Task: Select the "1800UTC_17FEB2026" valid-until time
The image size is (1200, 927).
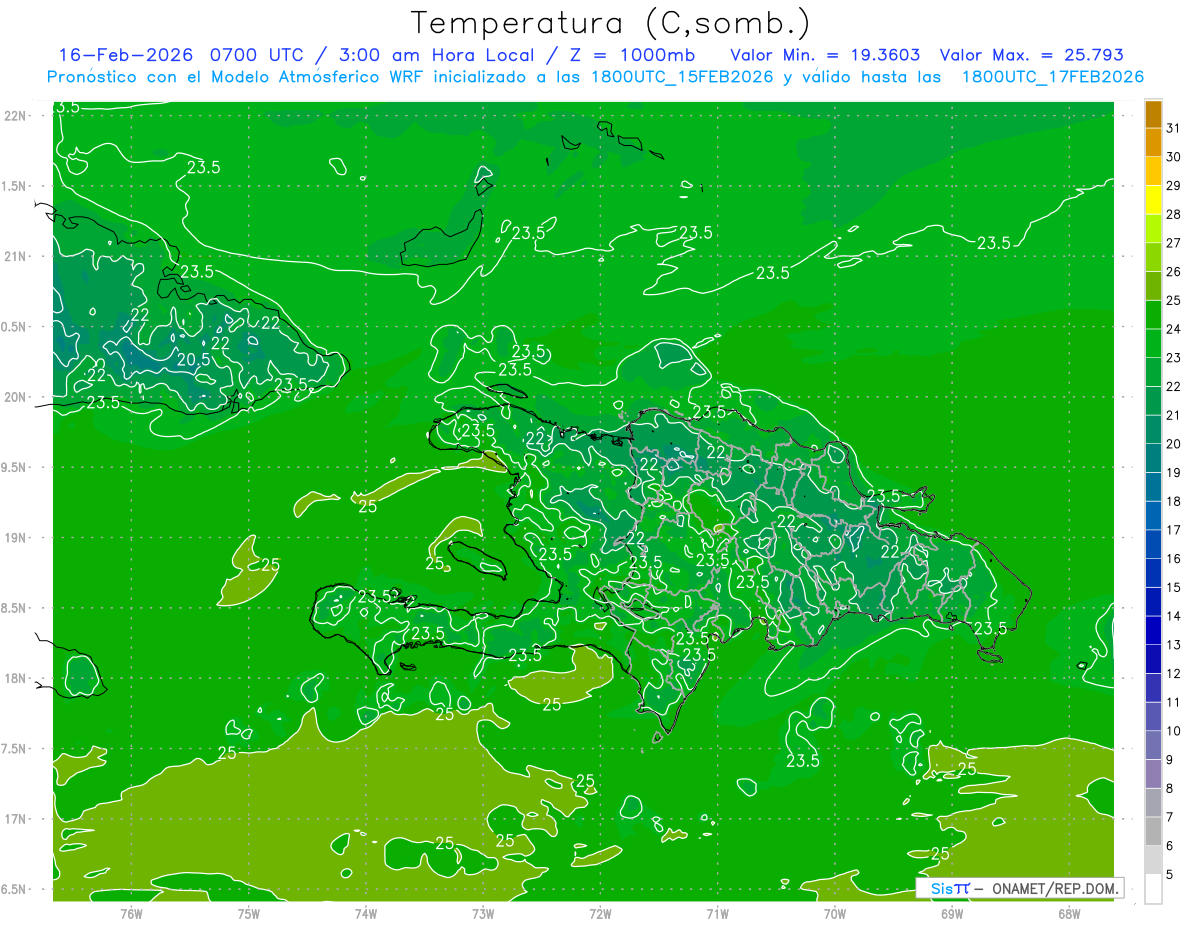Action: [1052, 77]
